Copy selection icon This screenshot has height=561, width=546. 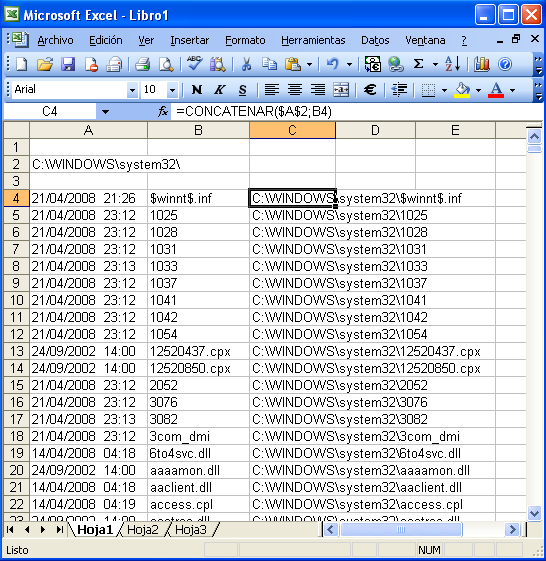269,64
